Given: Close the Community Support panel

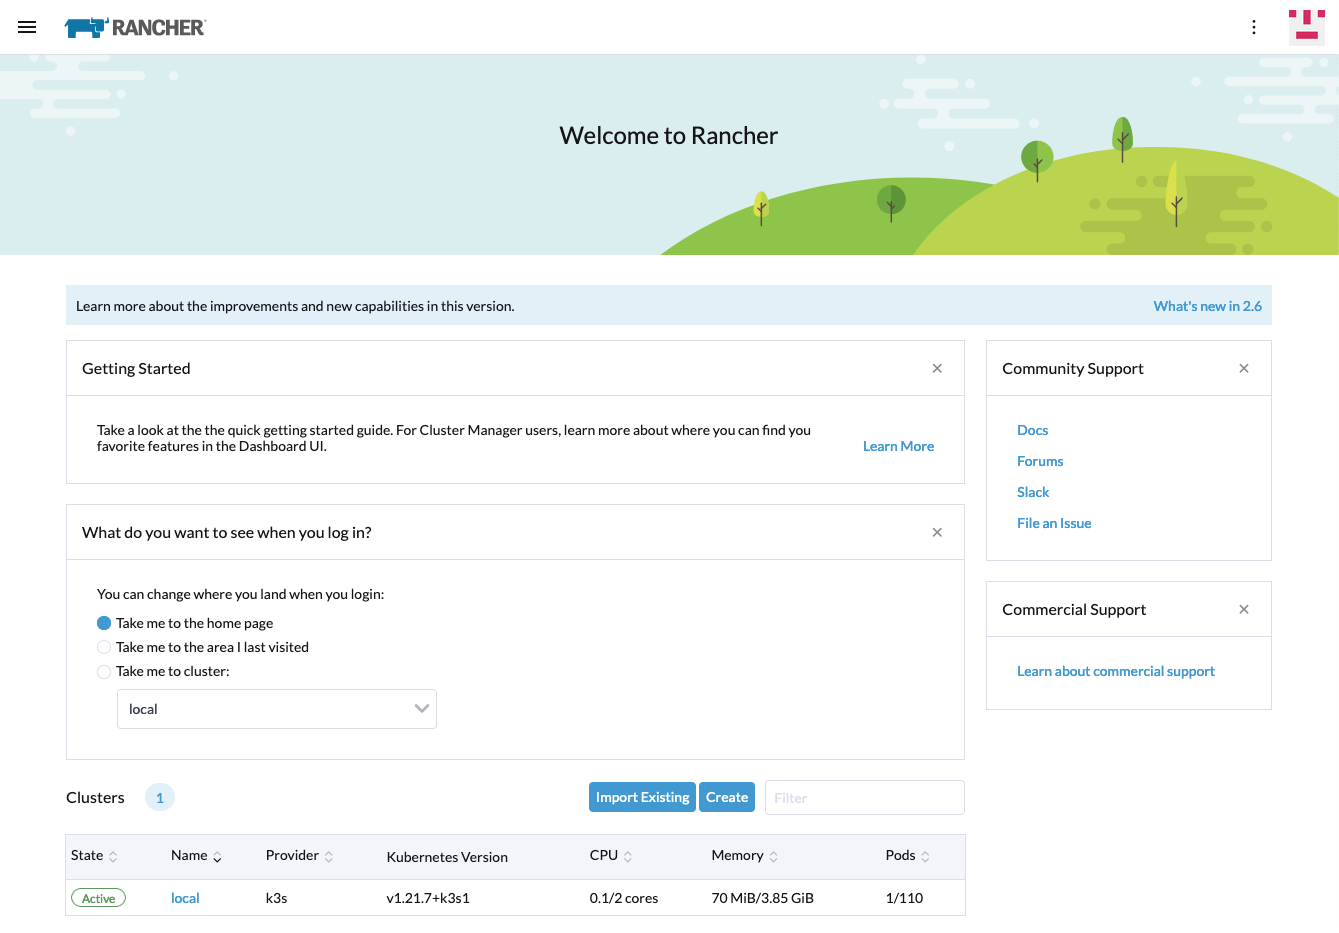Looking at the screenshot, I should tap(1244, 368).
